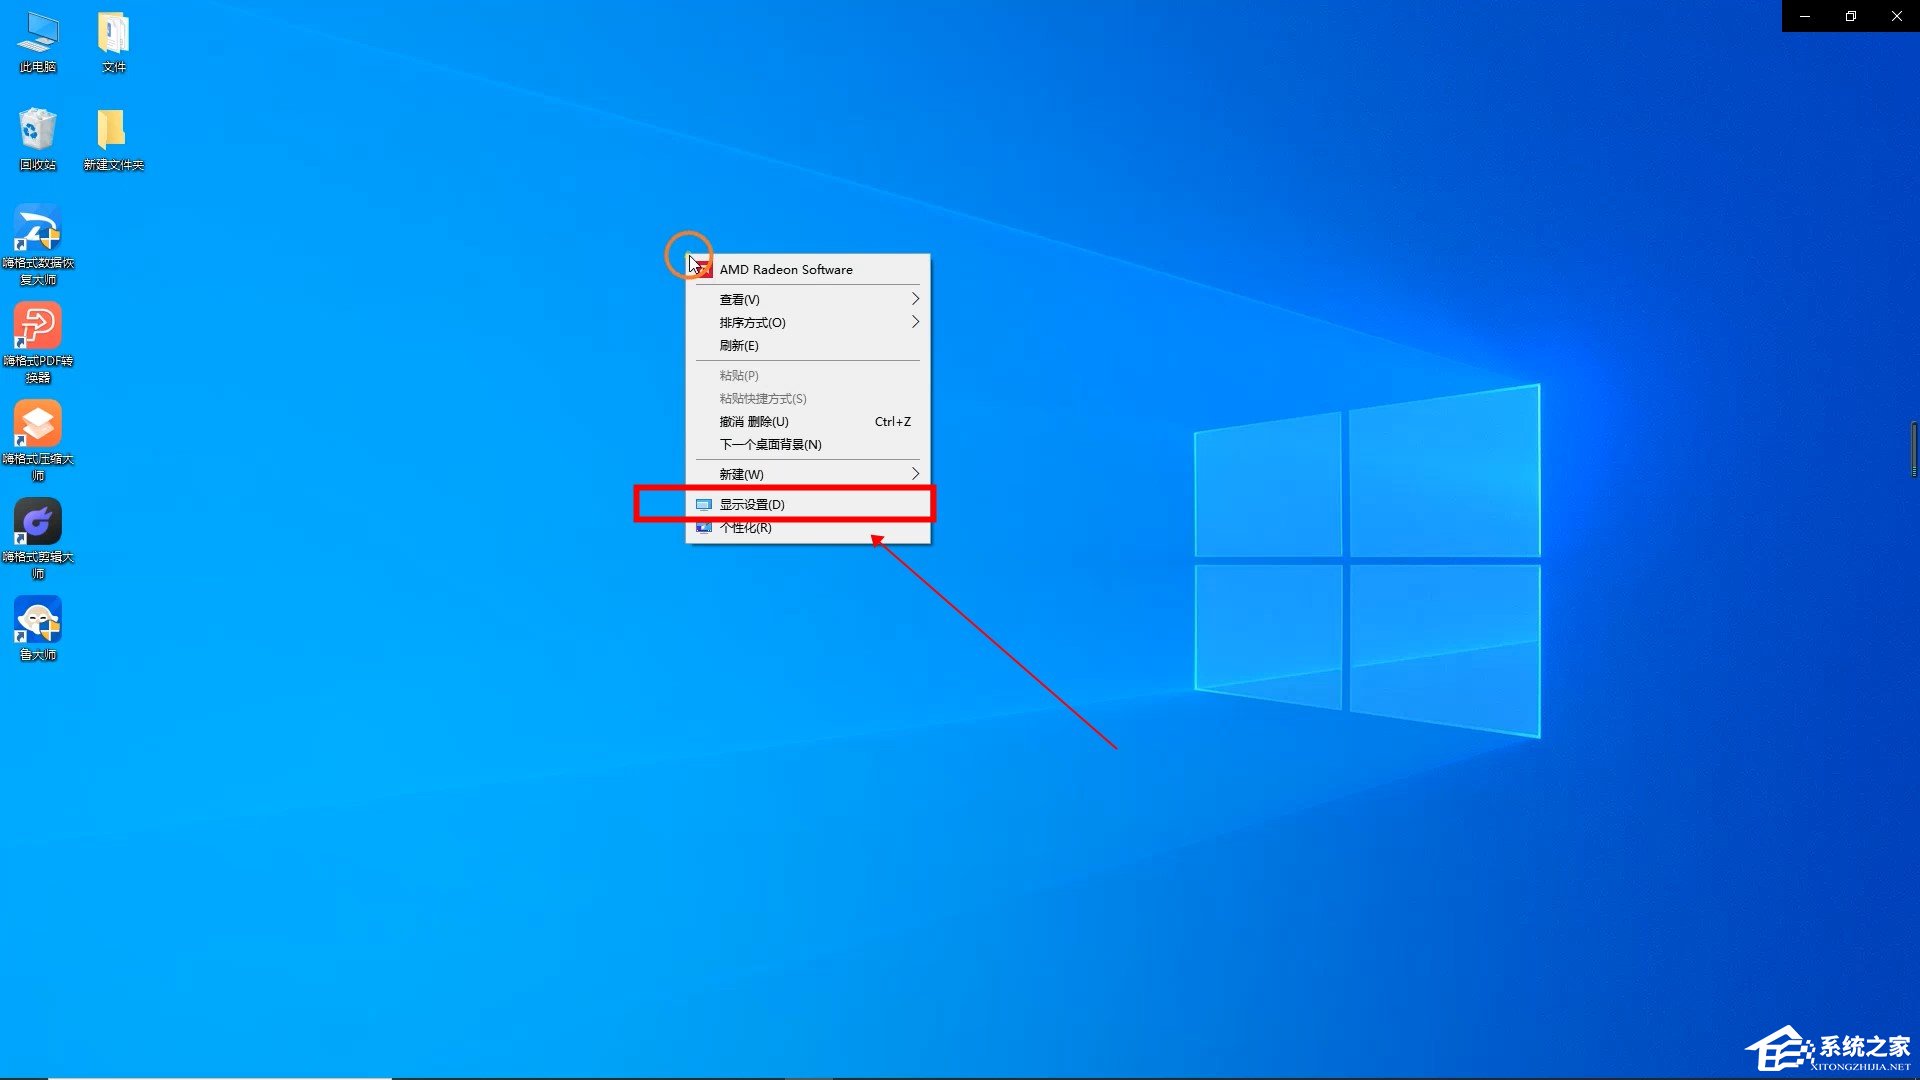Click the scrollbar handle on right edge
Screen dimensions: 1920x1080
tap(1914, 449)
